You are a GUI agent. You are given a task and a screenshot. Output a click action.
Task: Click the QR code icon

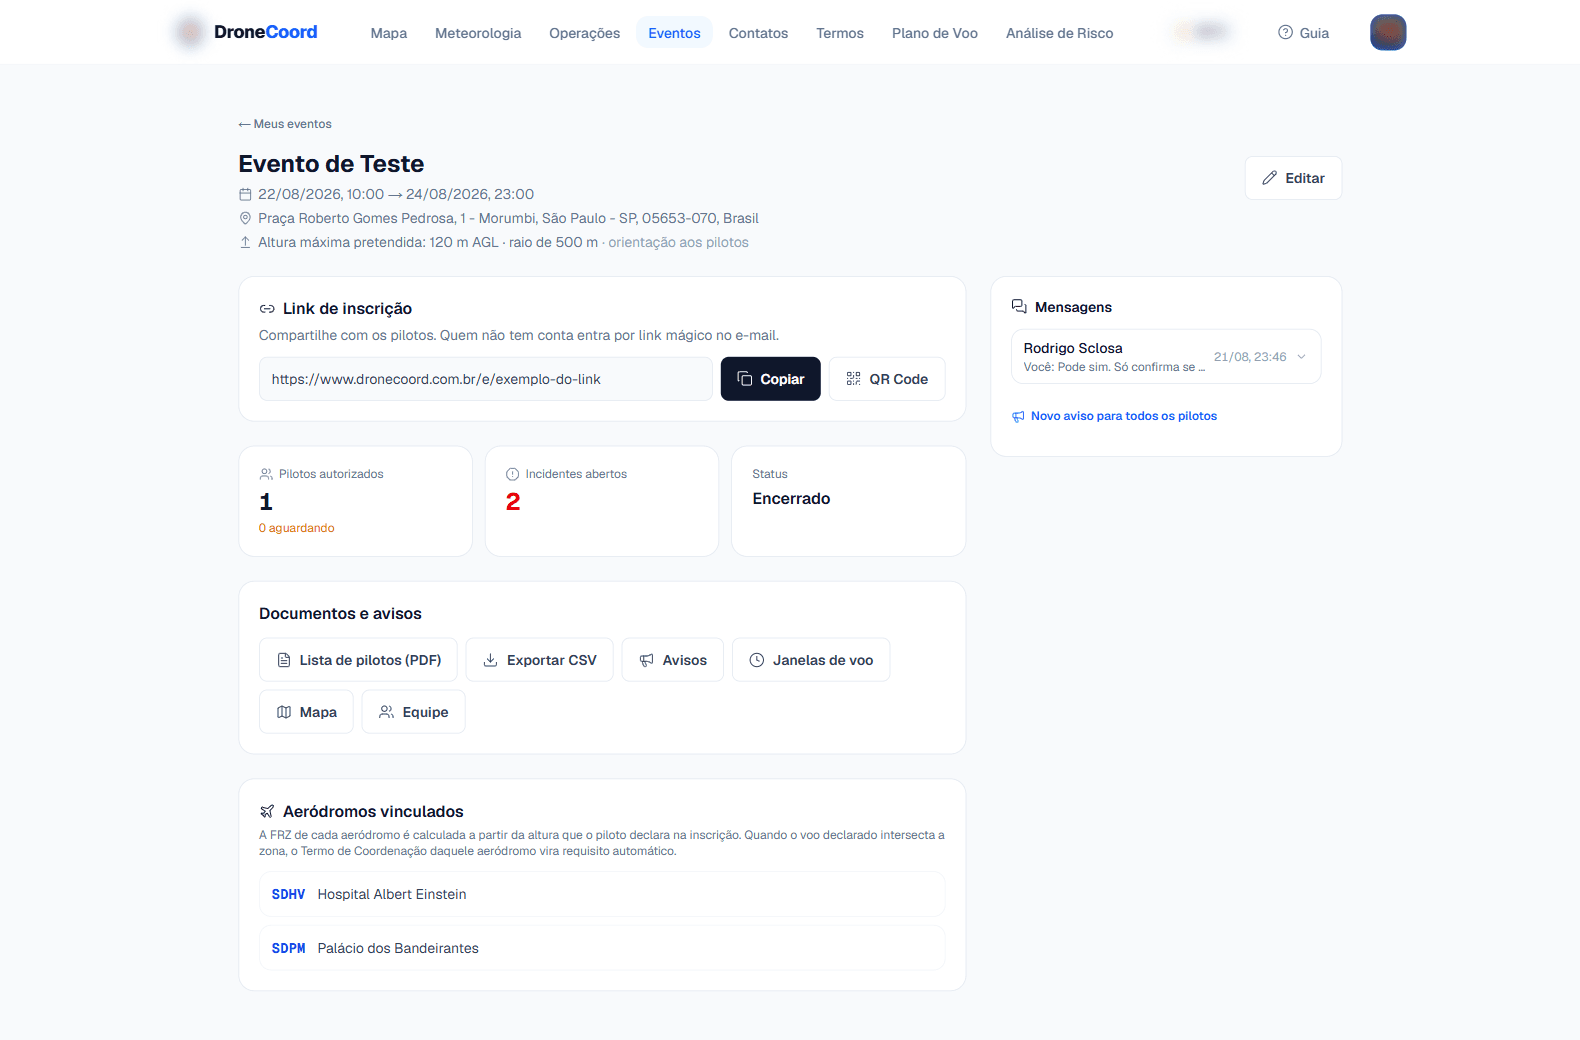pos(853,379)
